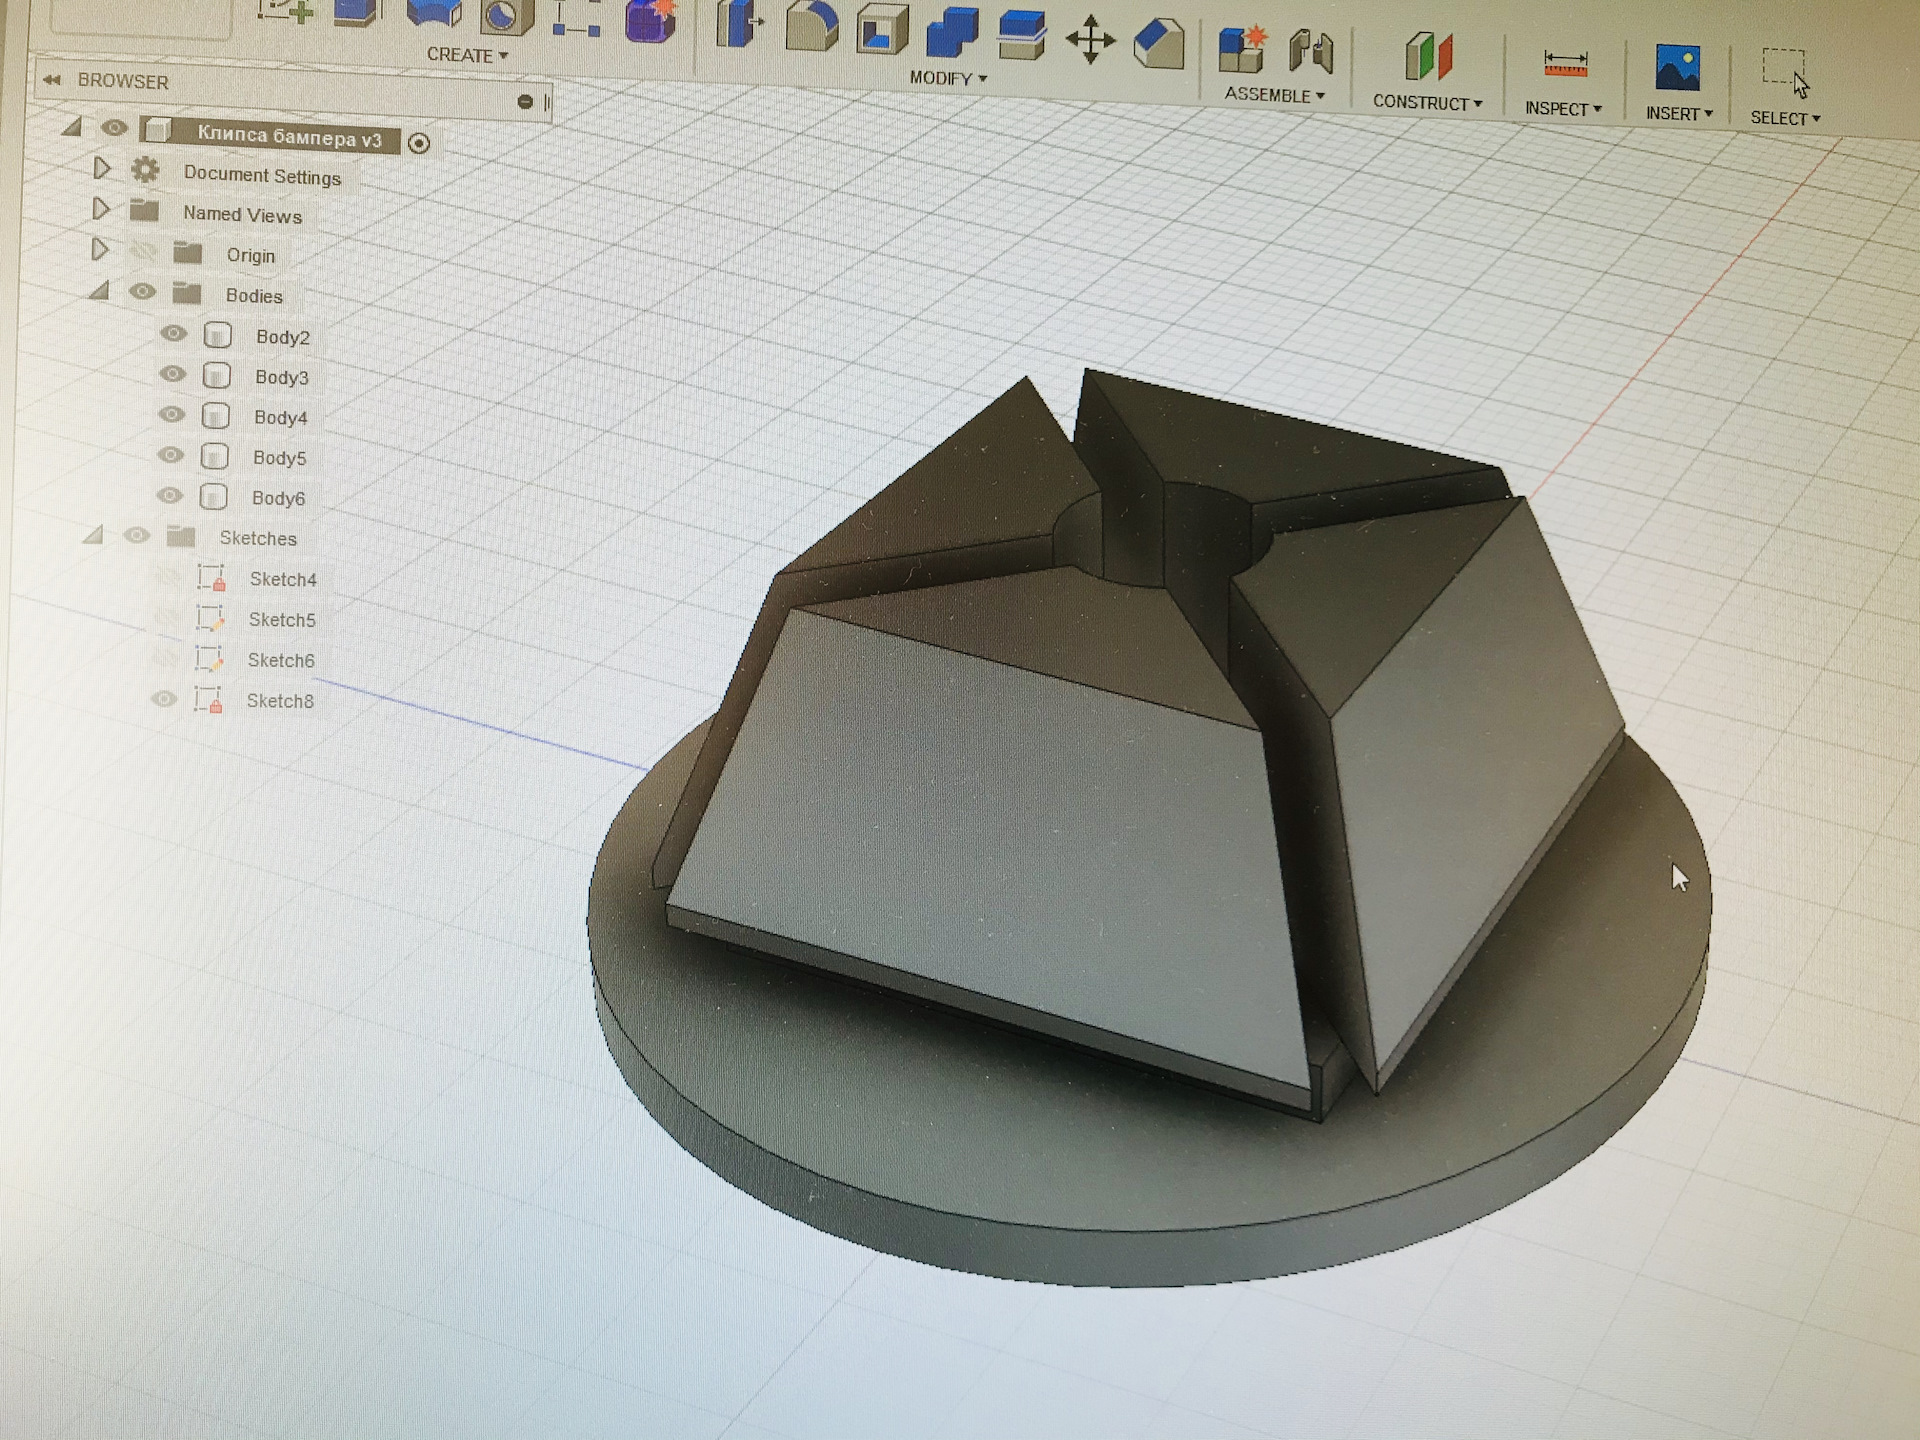Image resolution: width=1920 pixels, height=1440 pixels.
Task: Open the MODIFY dropdown menu
Action: [948, 78]
